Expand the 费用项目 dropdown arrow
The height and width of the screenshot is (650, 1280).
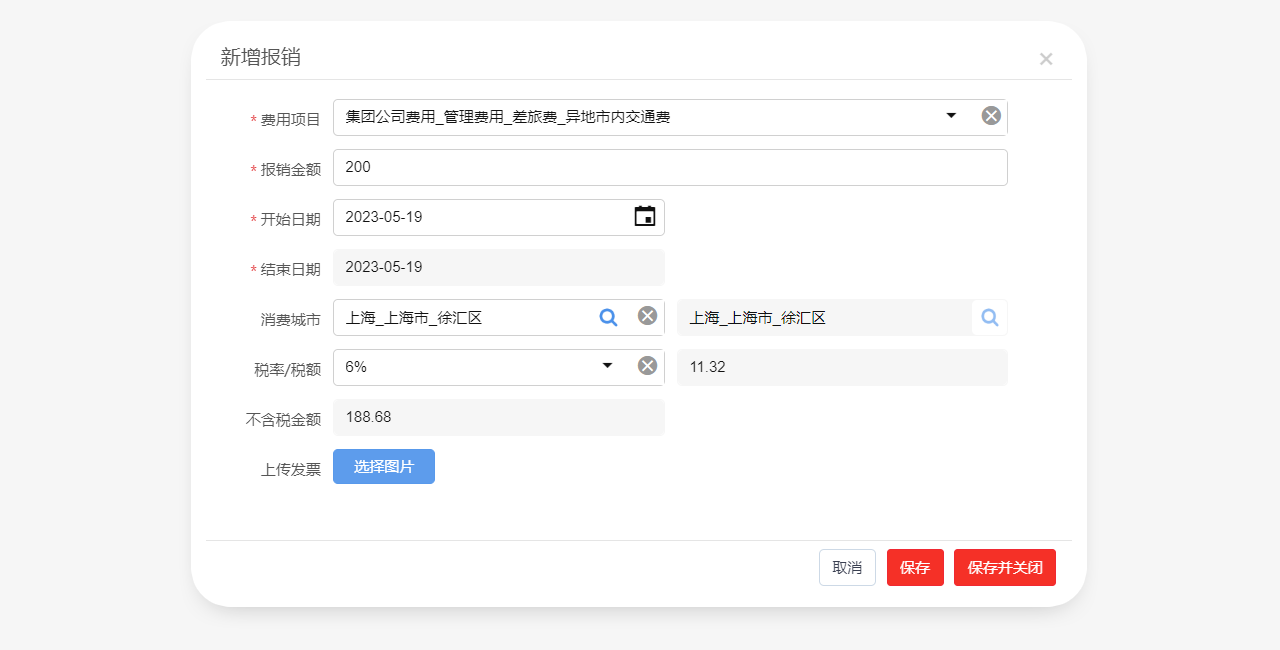[x=951, y=116]
